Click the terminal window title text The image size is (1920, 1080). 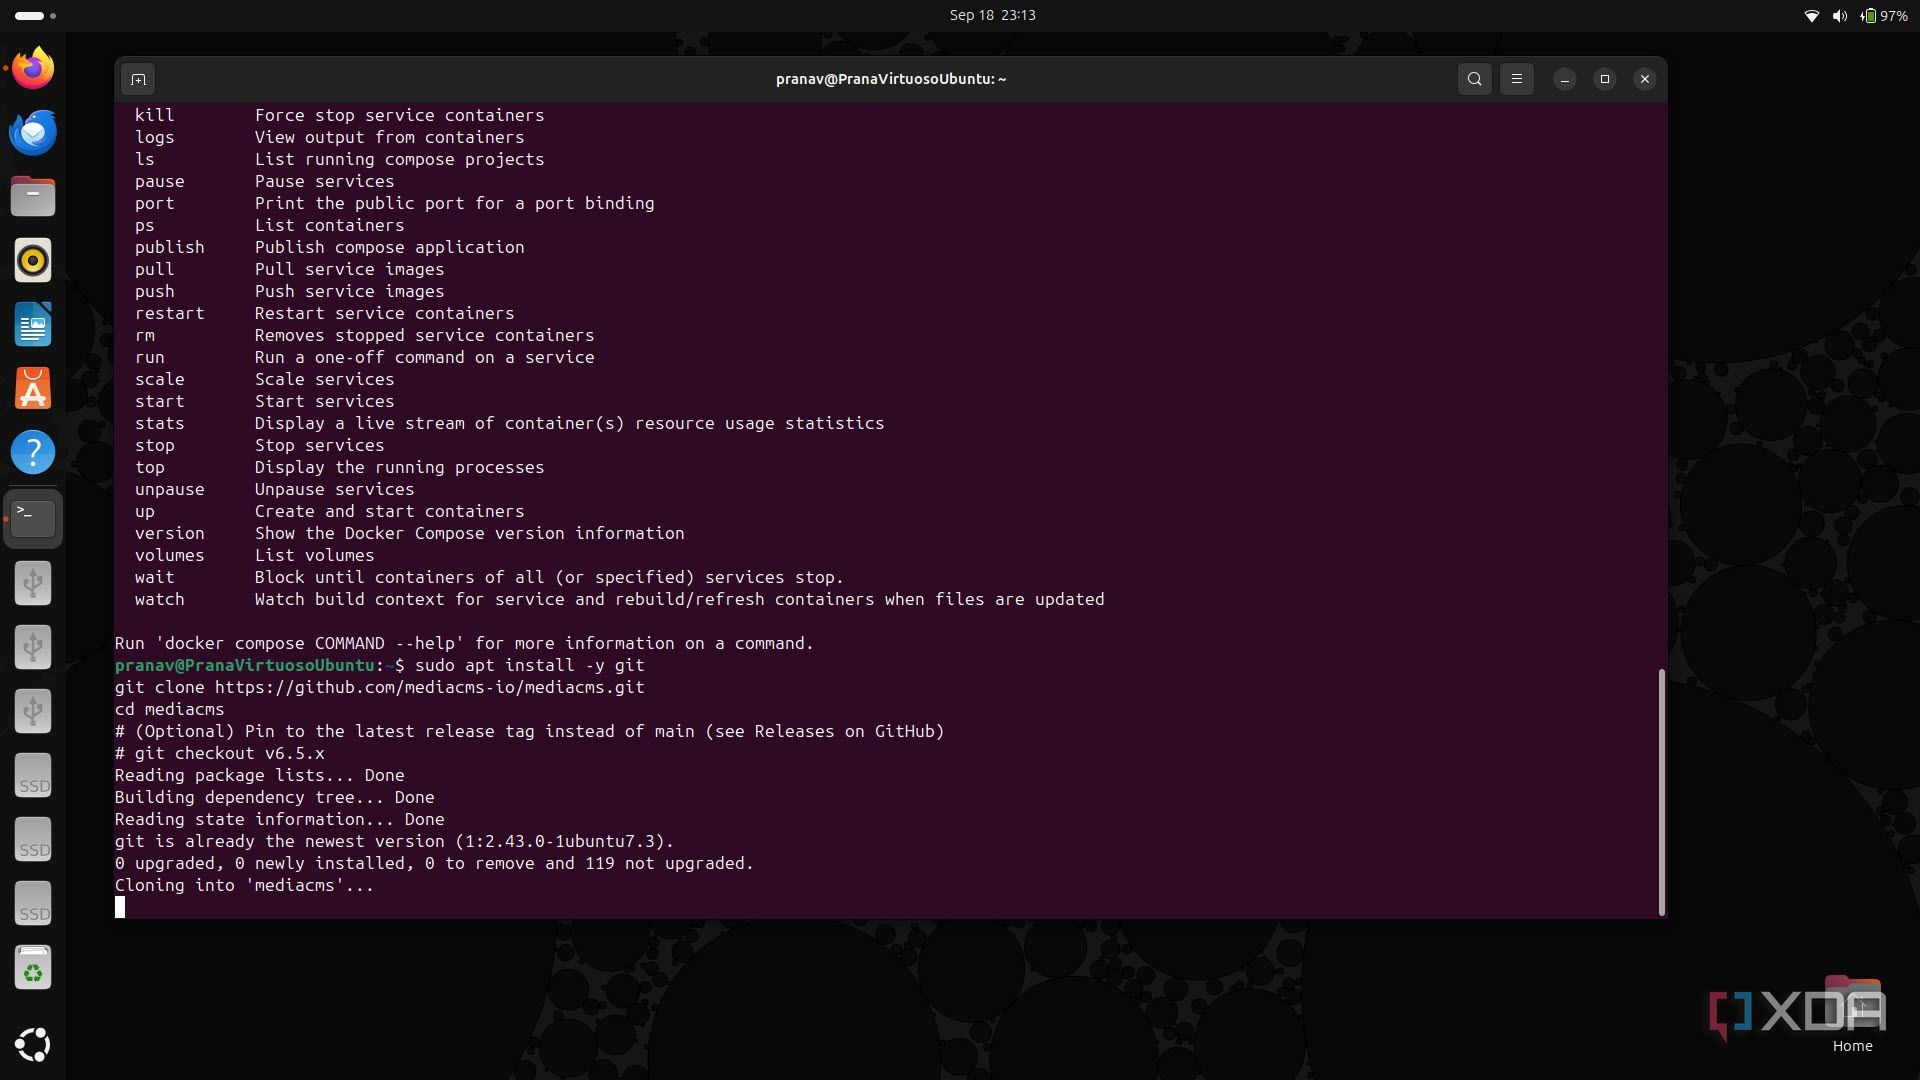(x=890, y=79)
